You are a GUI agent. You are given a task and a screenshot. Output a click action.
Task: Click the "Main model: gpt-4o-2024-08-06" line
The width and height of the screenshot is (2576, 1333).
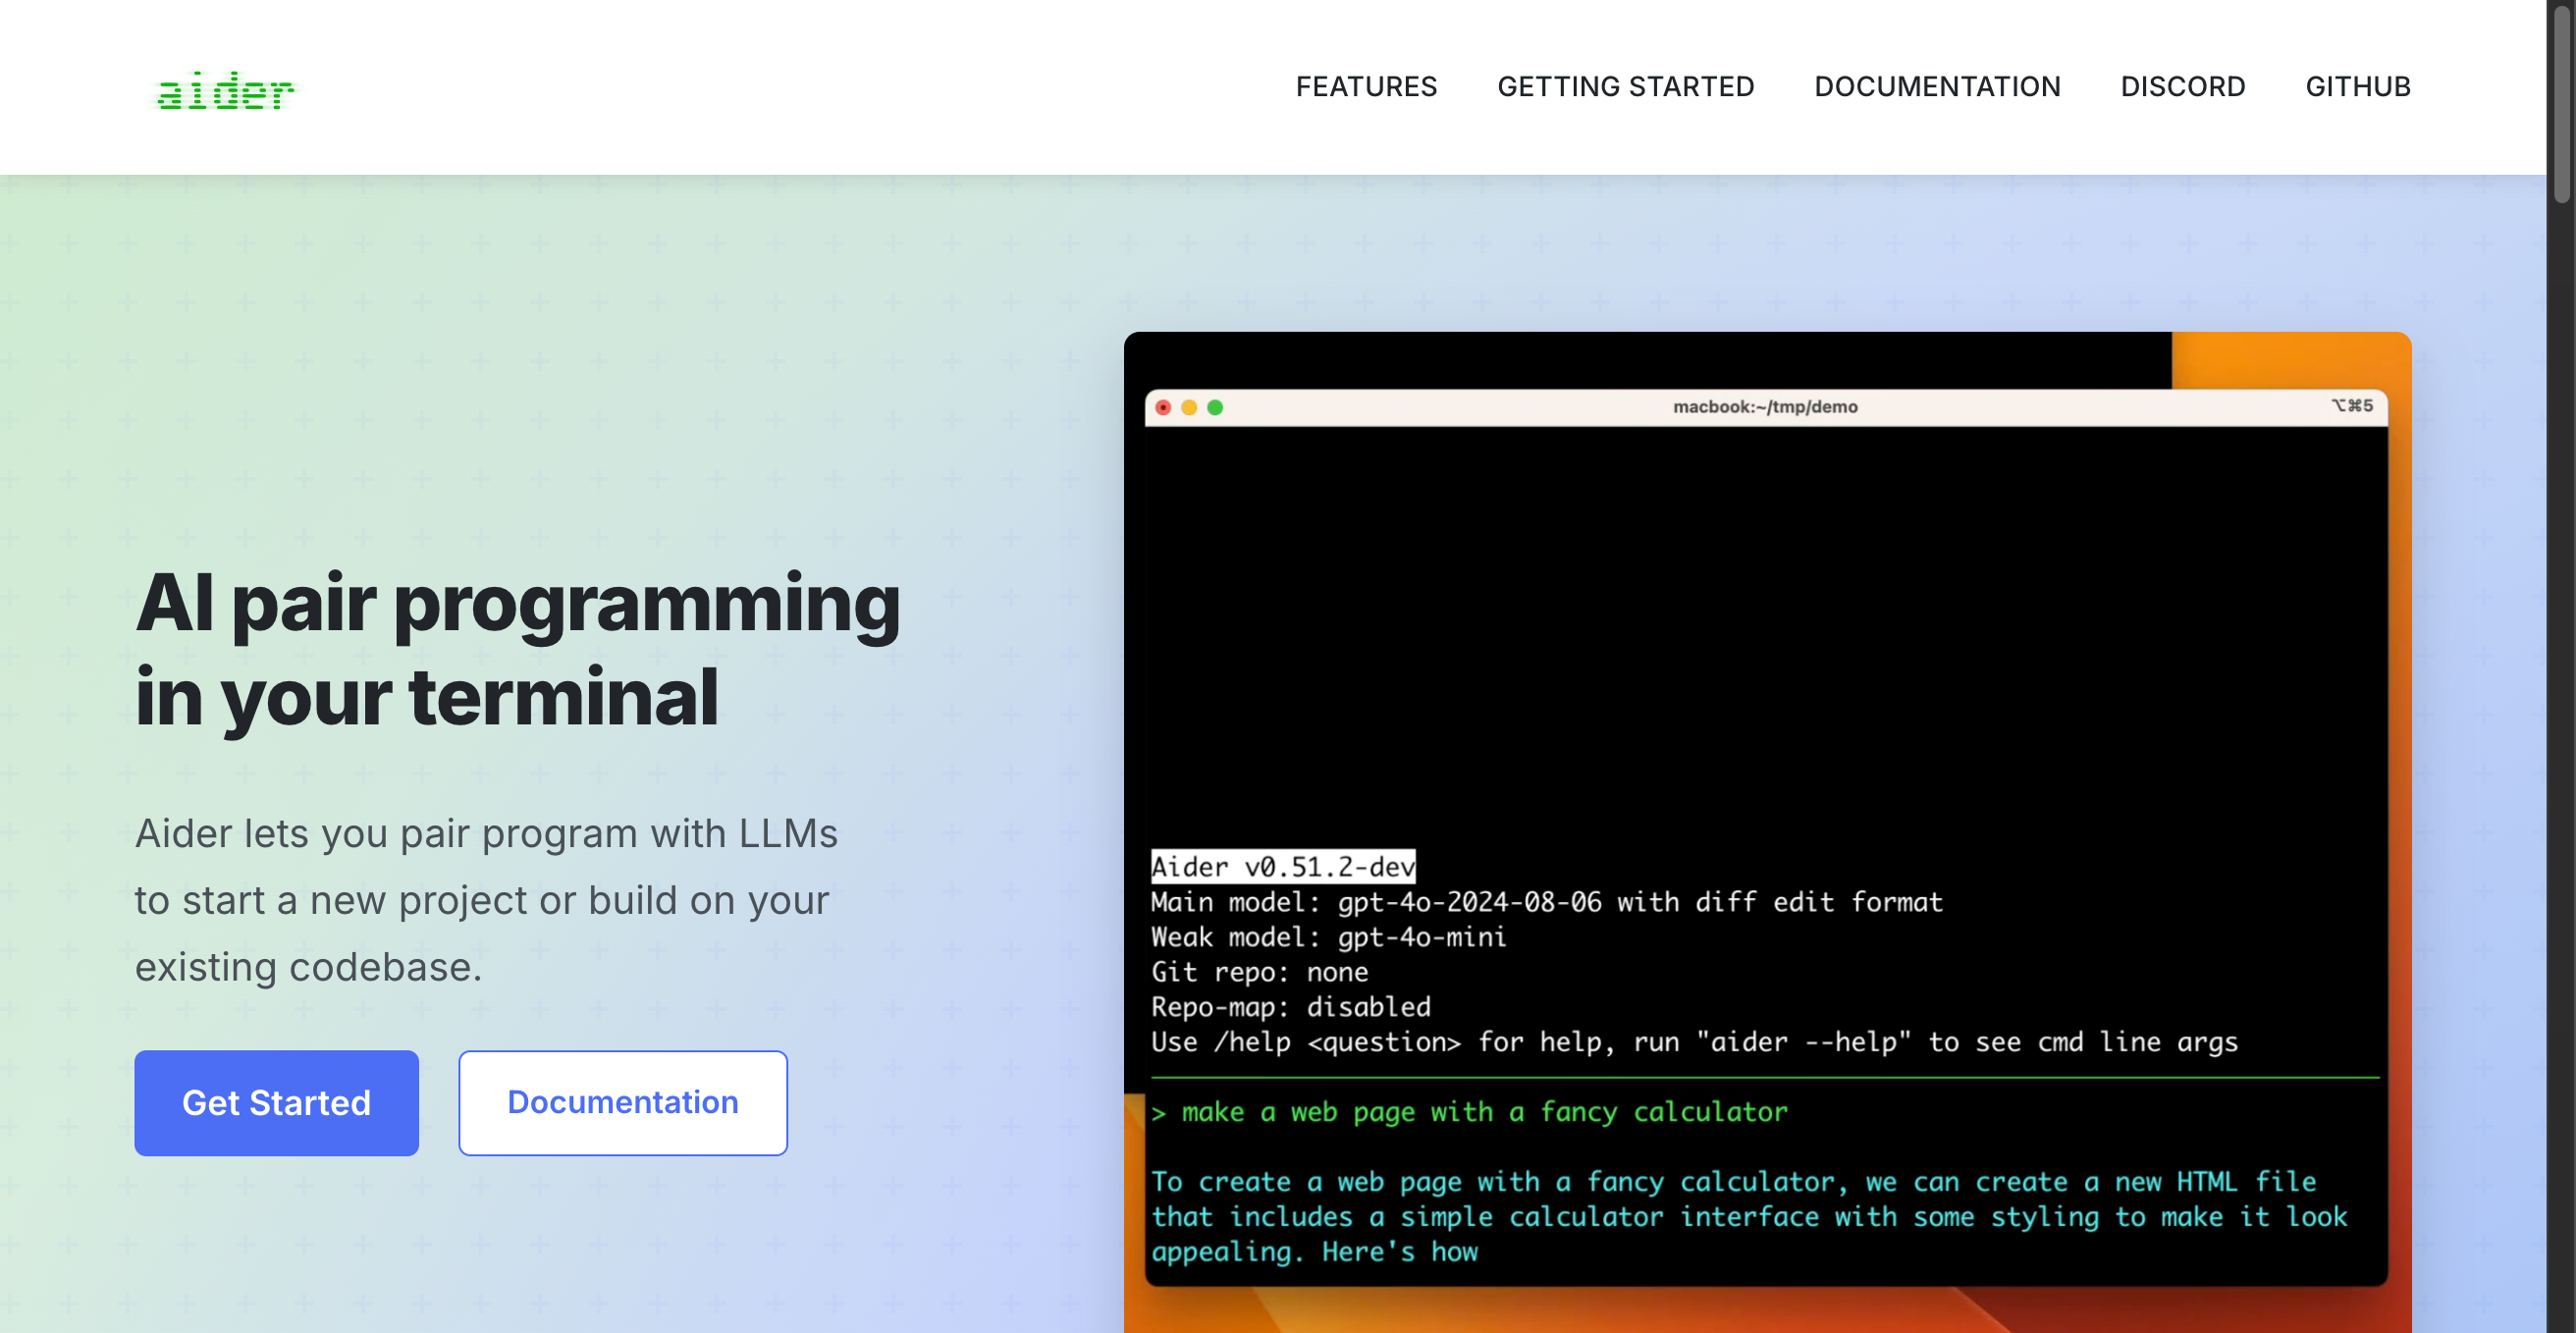click(1546, 902)
